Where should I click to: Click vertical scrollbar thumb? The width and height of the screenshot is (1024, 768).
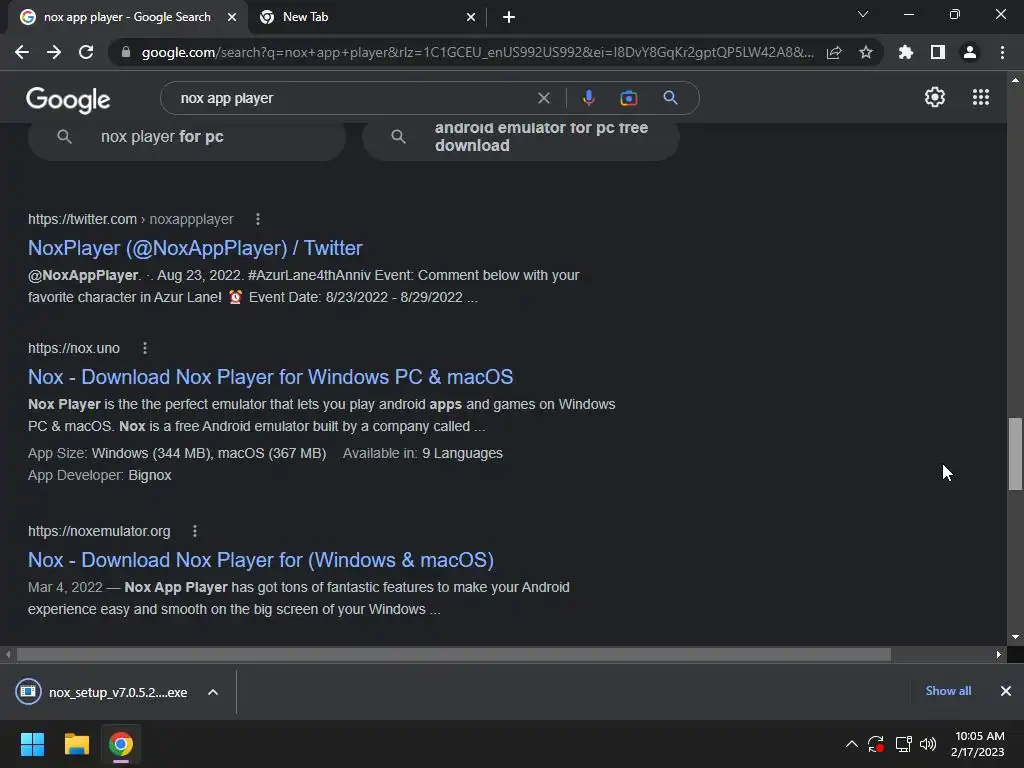click(1015, 454)
